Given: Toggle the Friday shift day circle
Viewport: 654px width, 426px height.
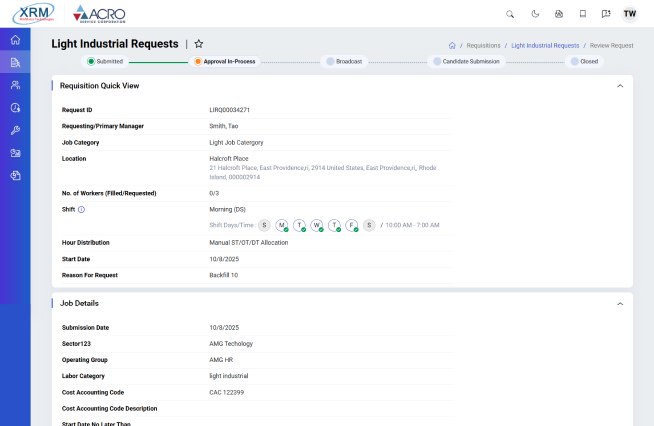Looking at the screenshot, I should coord(351,225).
